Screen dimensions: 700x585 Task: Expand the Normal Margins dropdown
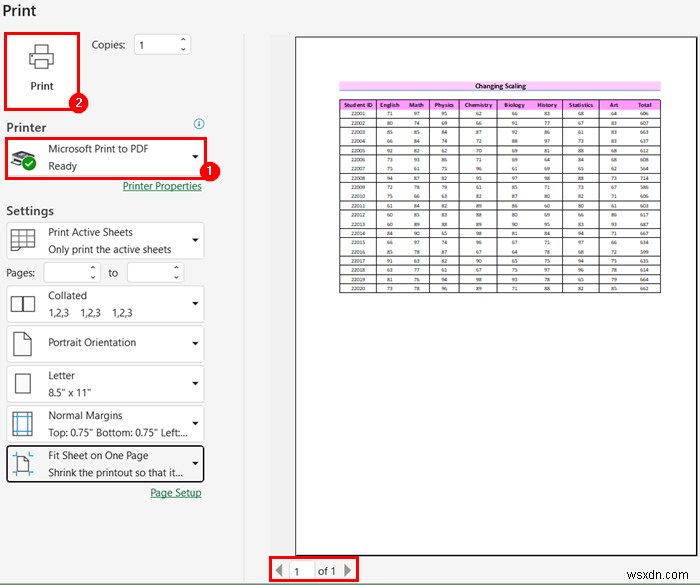(105, 424)
